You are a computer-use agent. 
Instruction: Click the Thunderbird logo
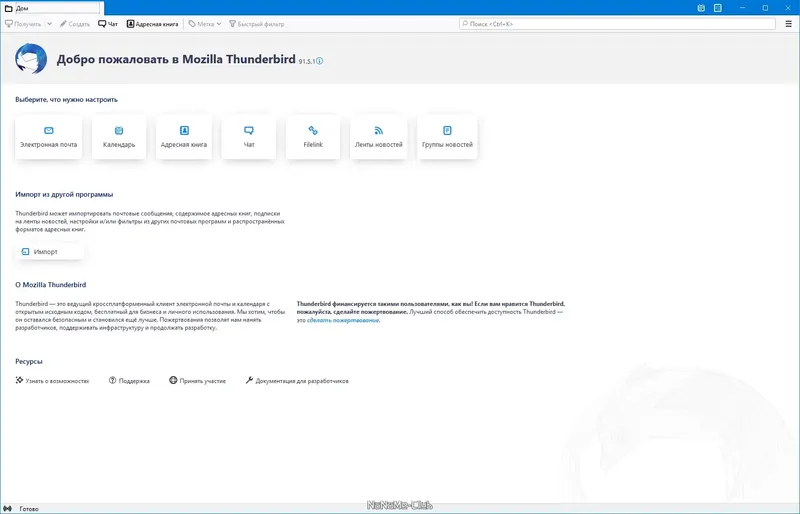[31, 59]
